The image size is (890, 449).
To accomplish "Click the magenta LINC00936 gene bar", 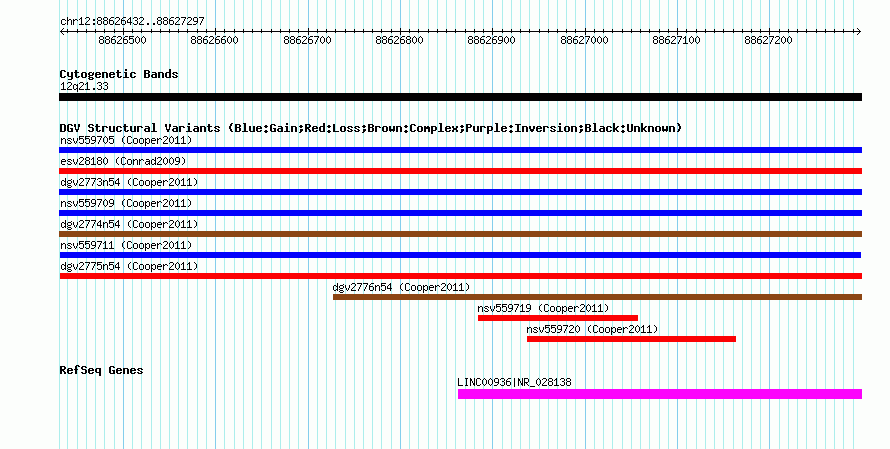I will tap(660, 394).
